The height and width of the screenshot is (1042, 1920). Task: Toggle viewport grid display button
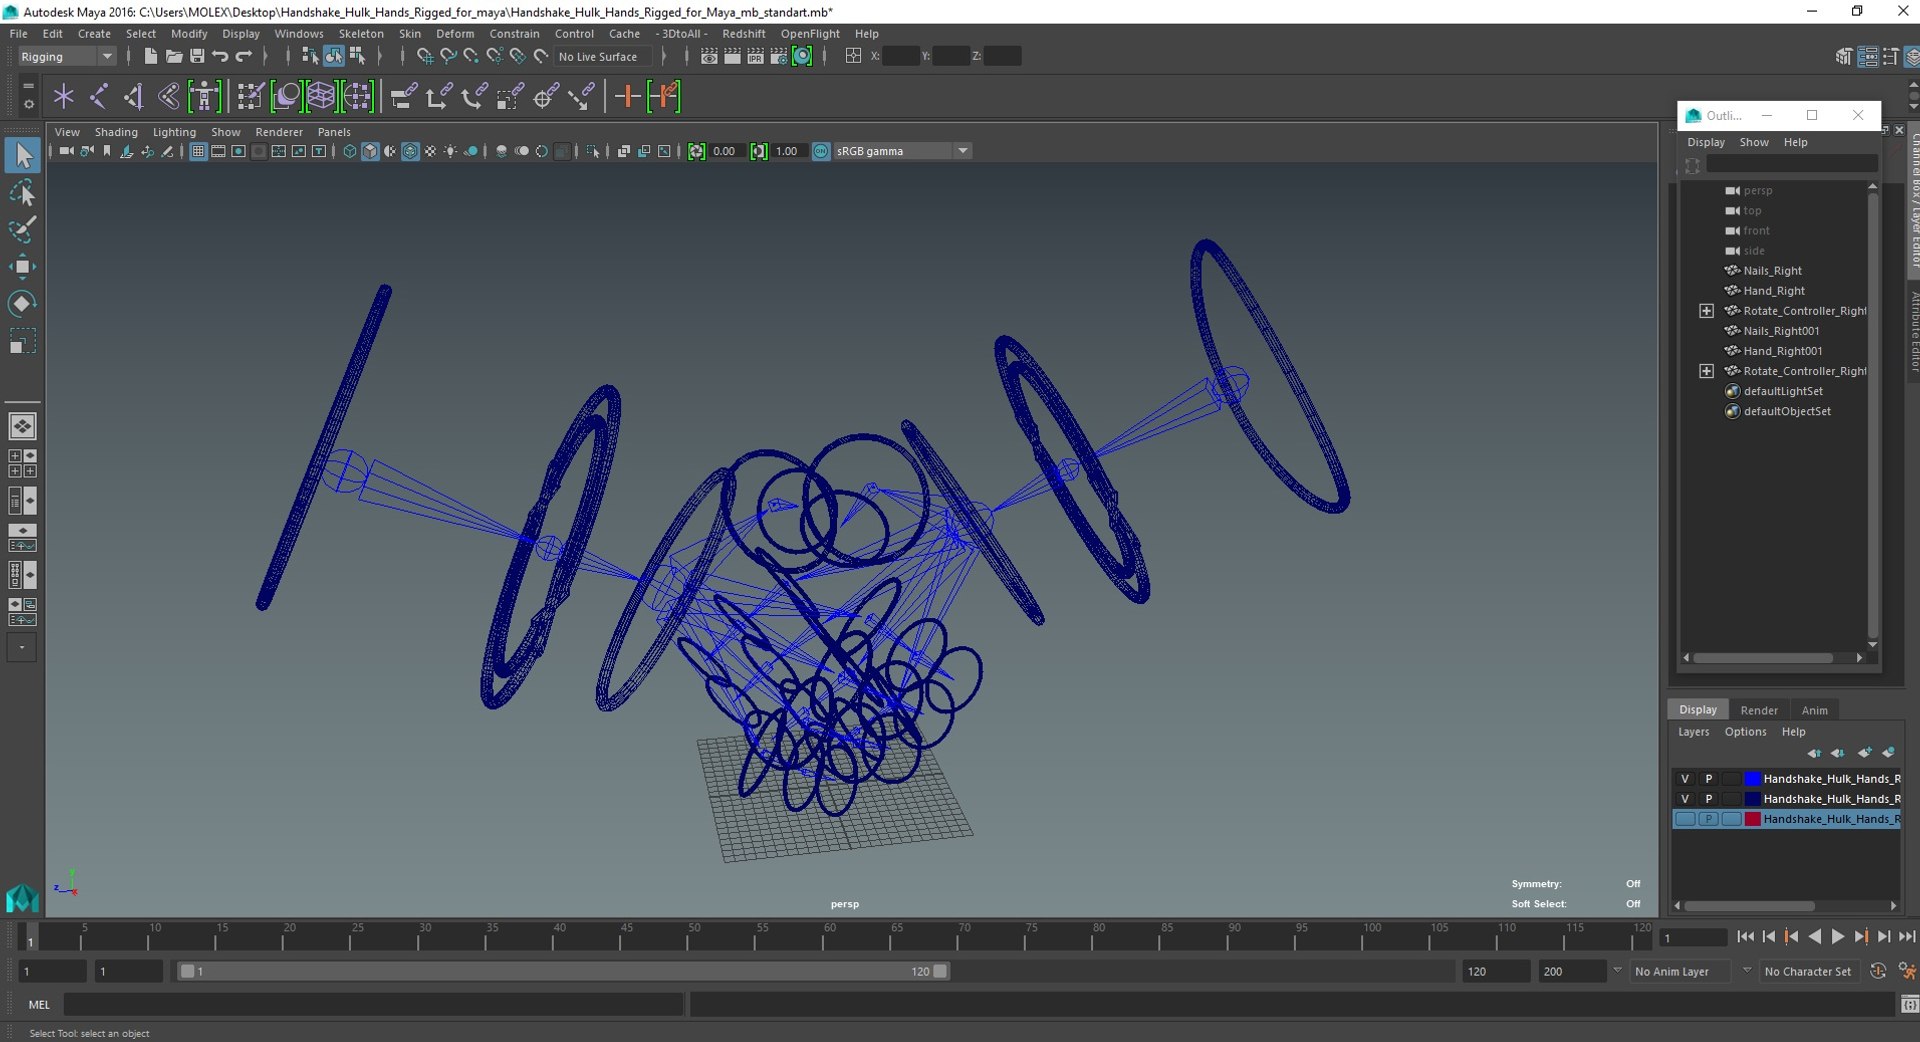[198, 151]
